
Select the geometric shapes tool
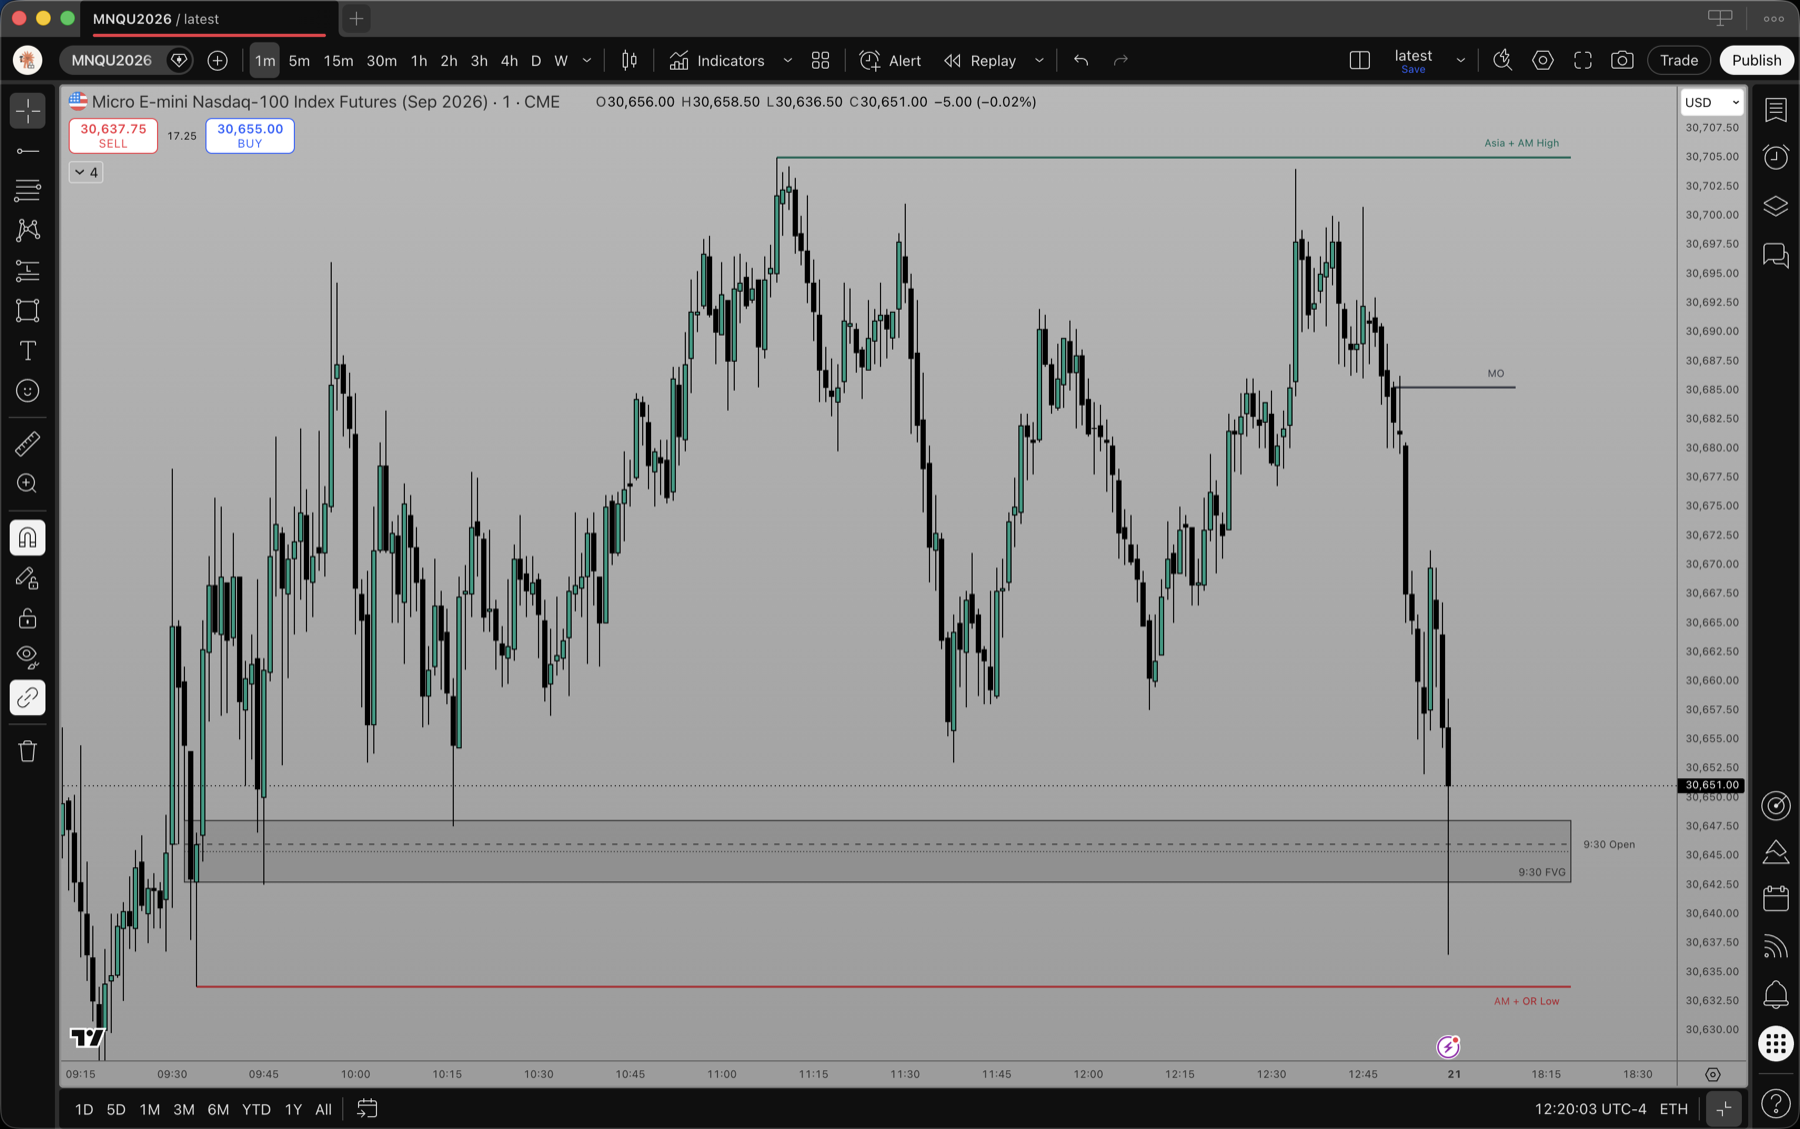point(28,310)
